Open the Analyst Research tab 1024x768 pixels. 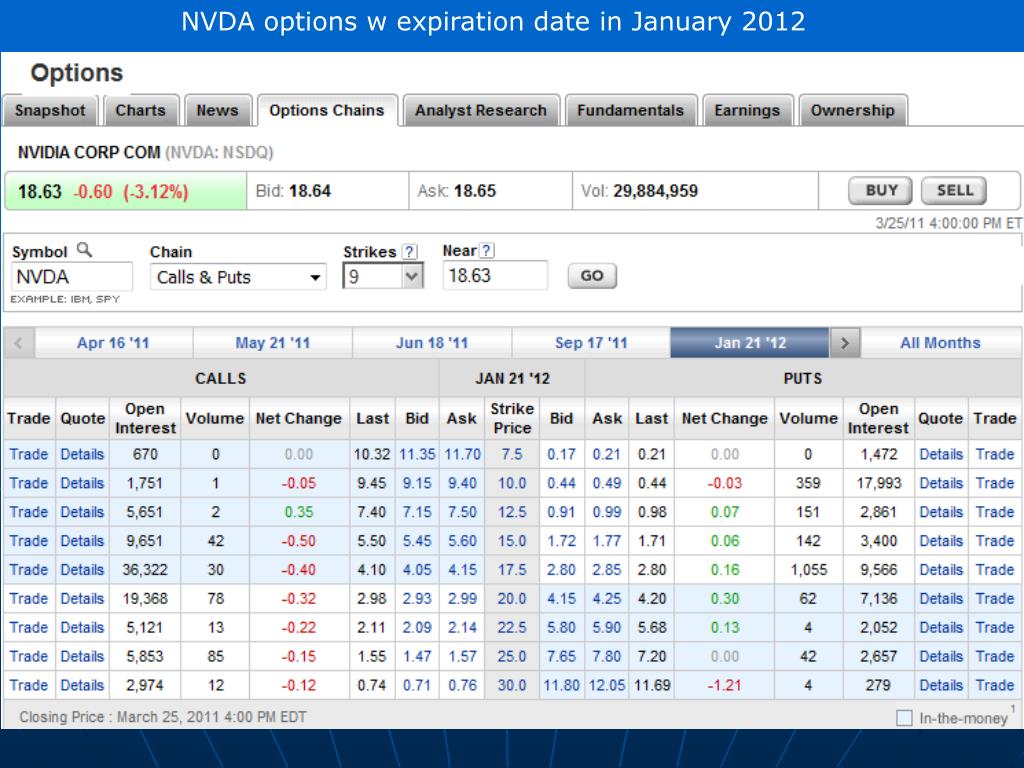coord(481,110)
